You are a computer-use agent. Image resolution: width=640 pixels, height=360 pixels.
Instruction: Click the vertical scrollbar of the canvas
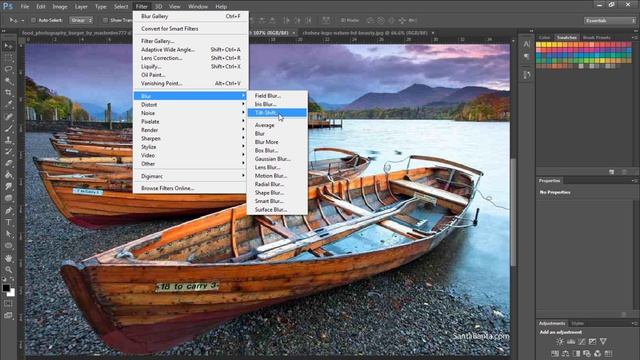point(513,212)
